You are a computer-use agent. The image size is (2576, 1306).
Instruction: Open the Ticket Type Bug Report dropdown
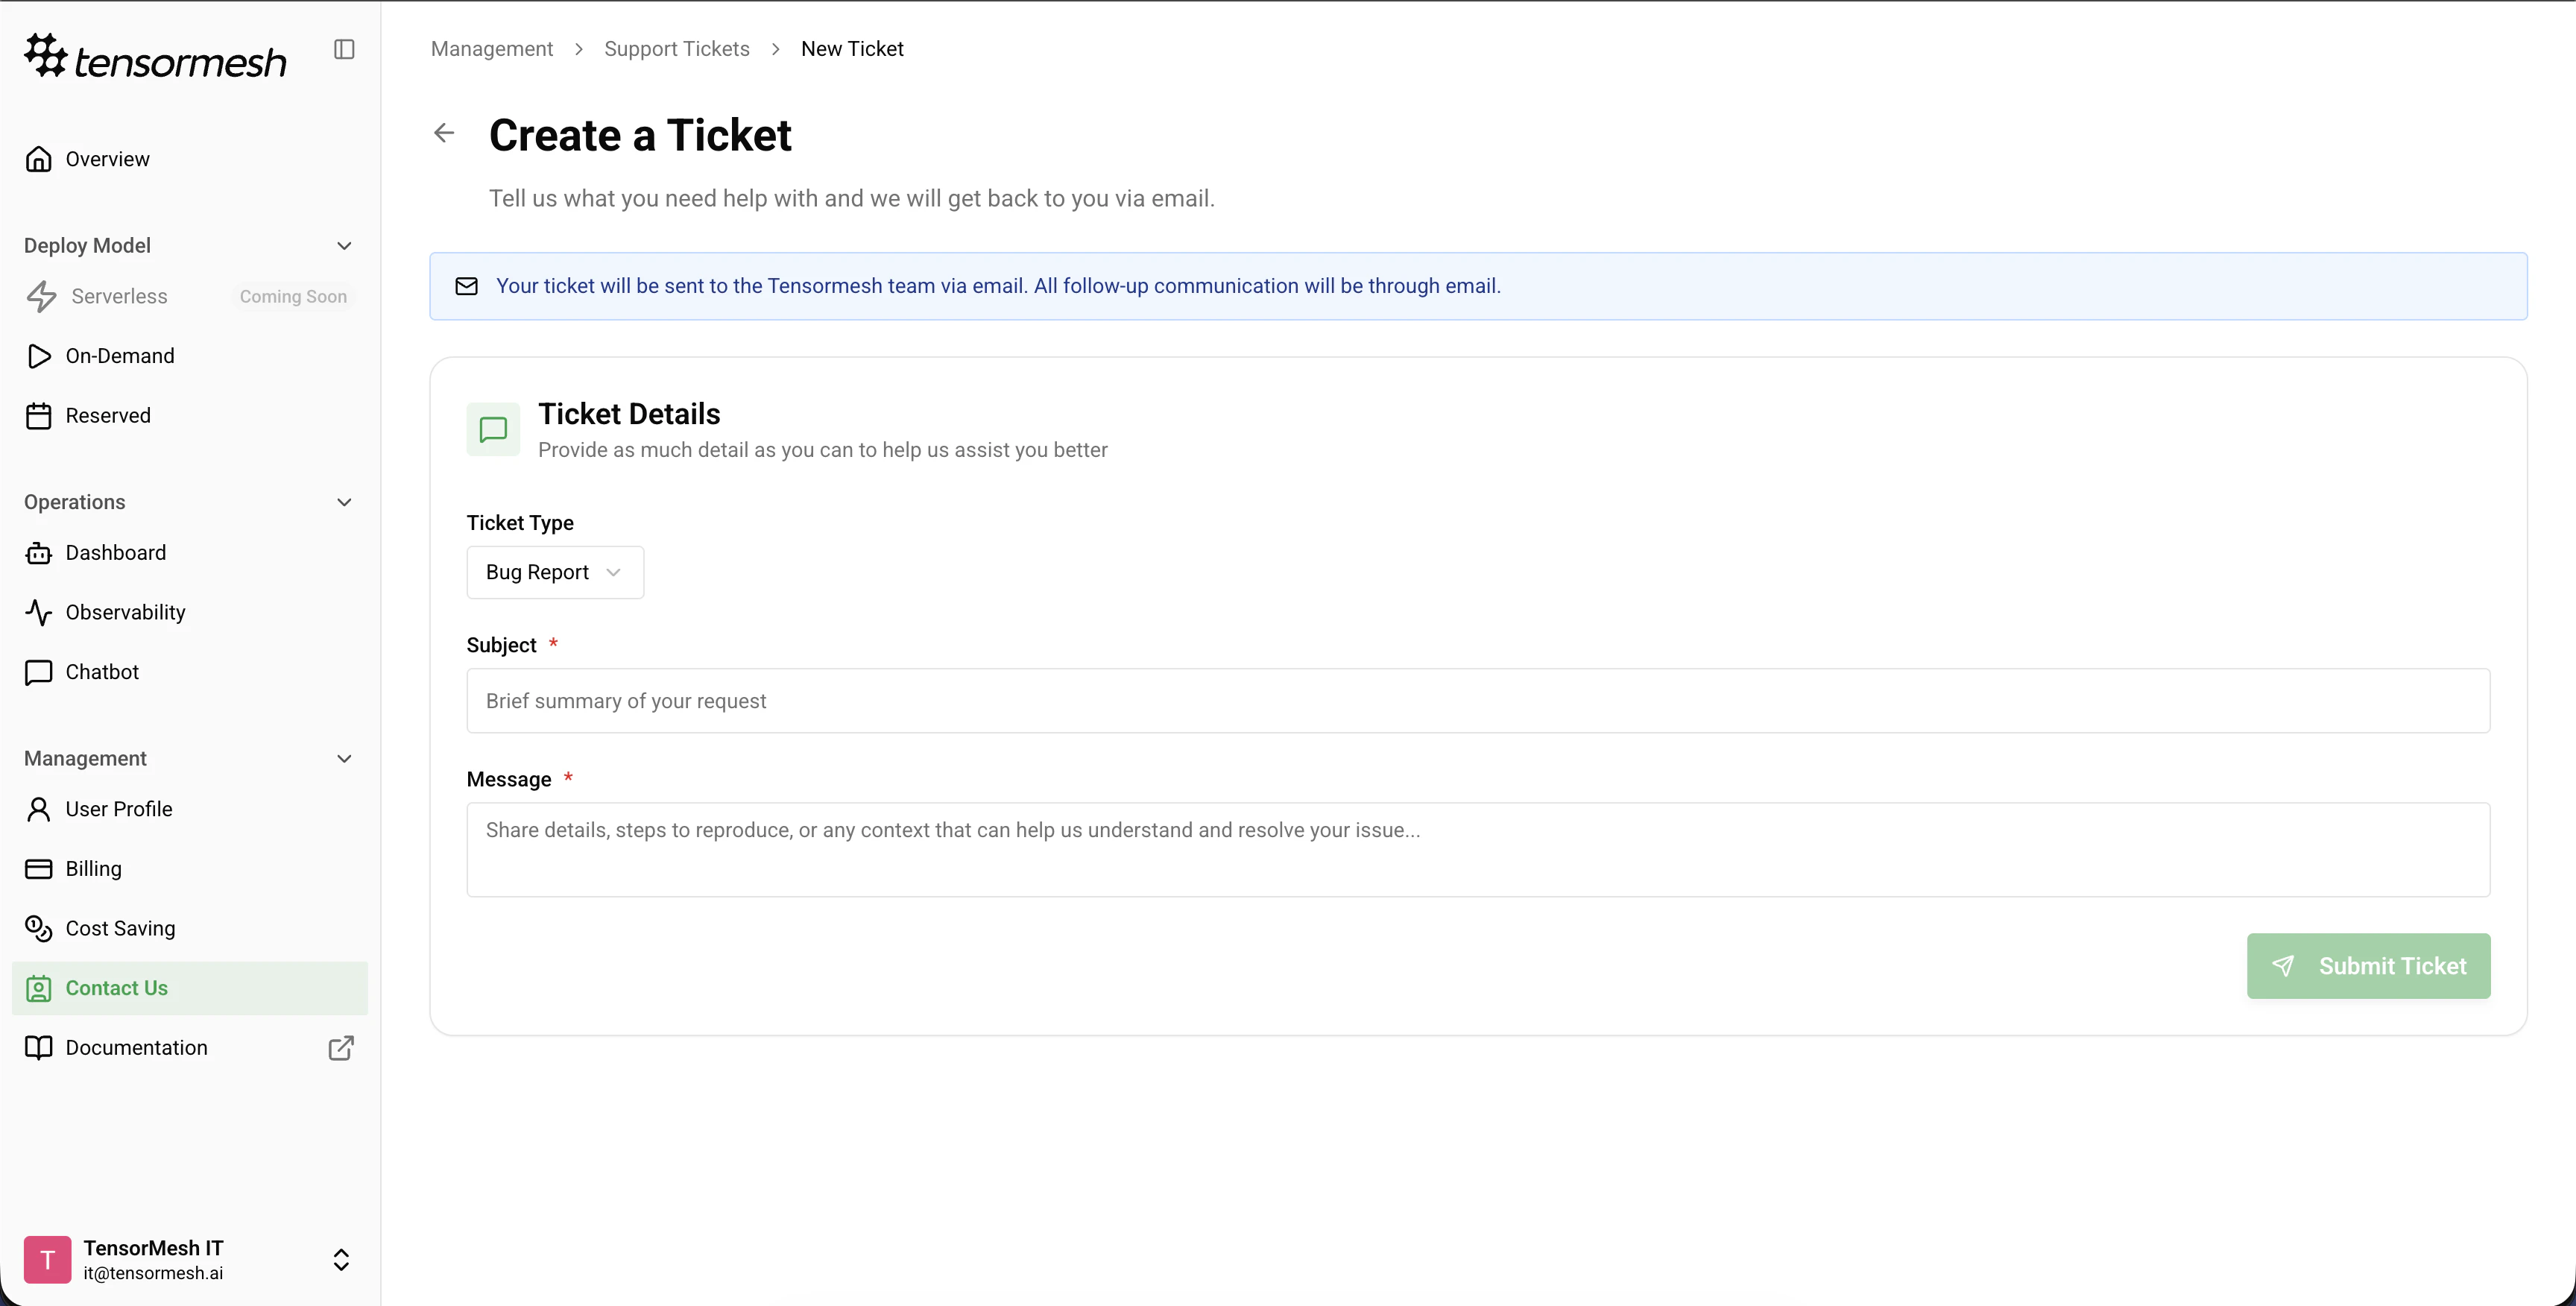pos(554,572)
